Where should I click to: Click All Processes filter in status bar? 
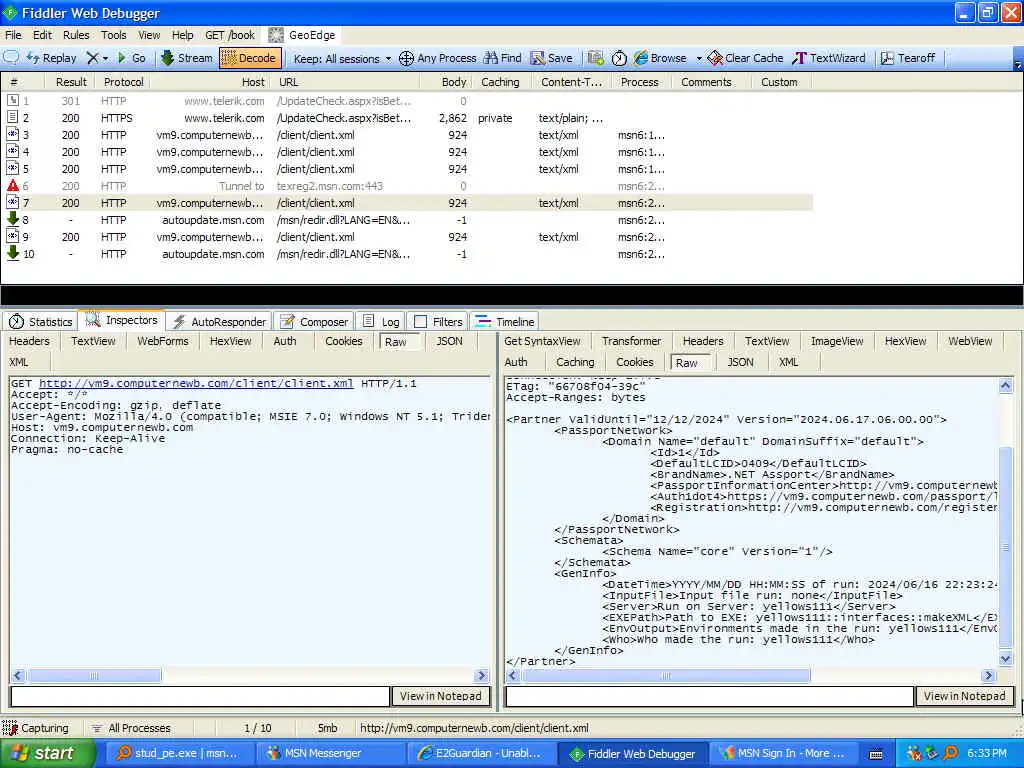(132, 728)
